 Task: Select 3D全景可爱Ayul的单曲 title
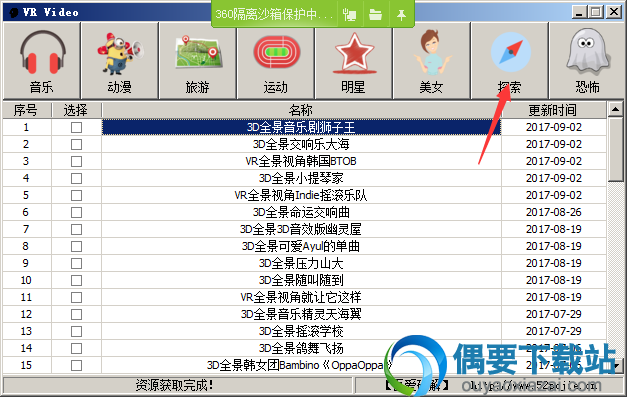301,246
